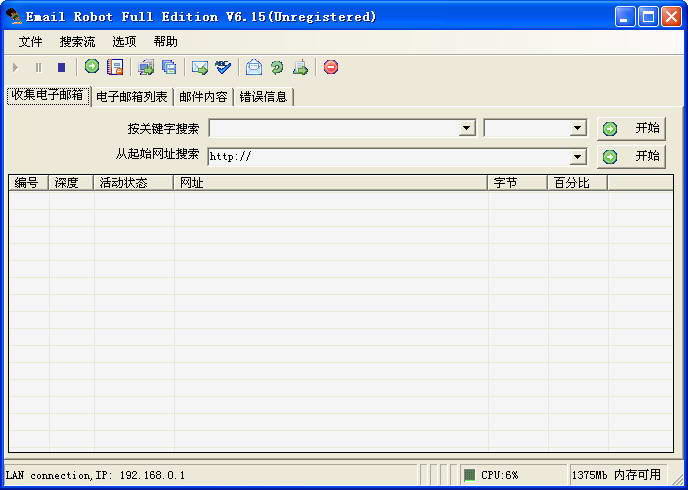The height and width of the screenshot is (490, 688).
Task: Minimize the Email Robot window
Action: pos(625,18)
